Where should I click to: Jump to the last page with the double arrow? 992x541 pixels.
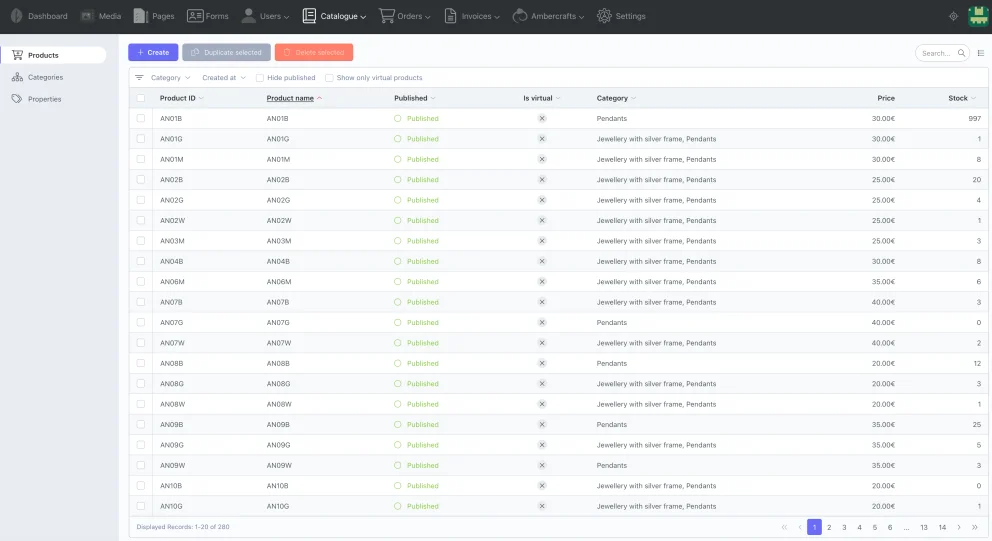(975, 527)
